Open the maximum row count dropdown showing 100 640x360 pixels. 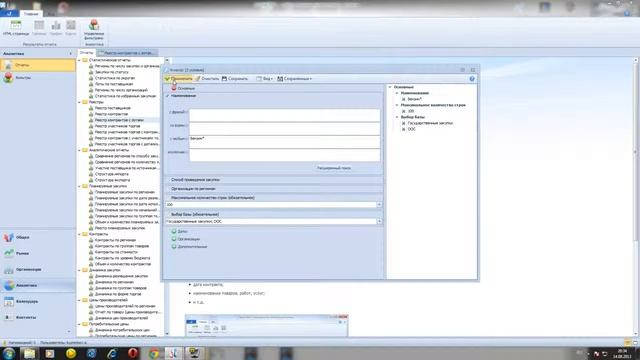(379, 204)
